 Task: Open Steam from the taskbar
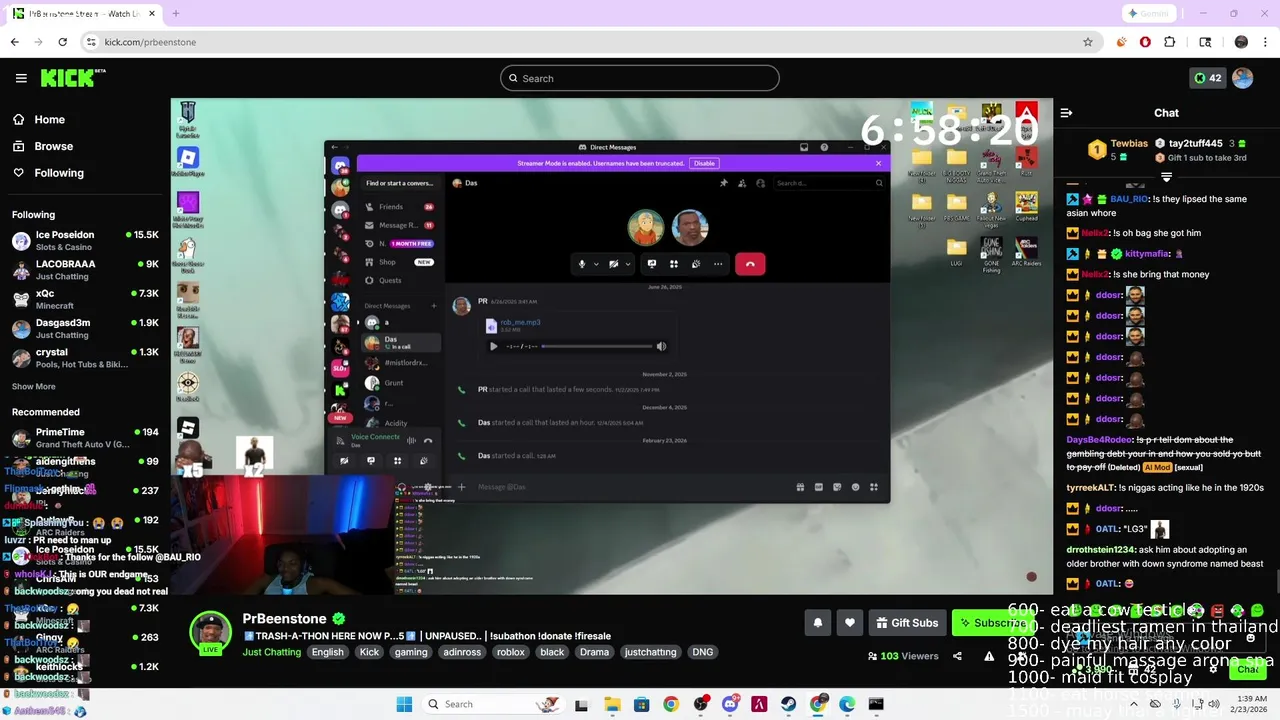[x=789, y=704]
